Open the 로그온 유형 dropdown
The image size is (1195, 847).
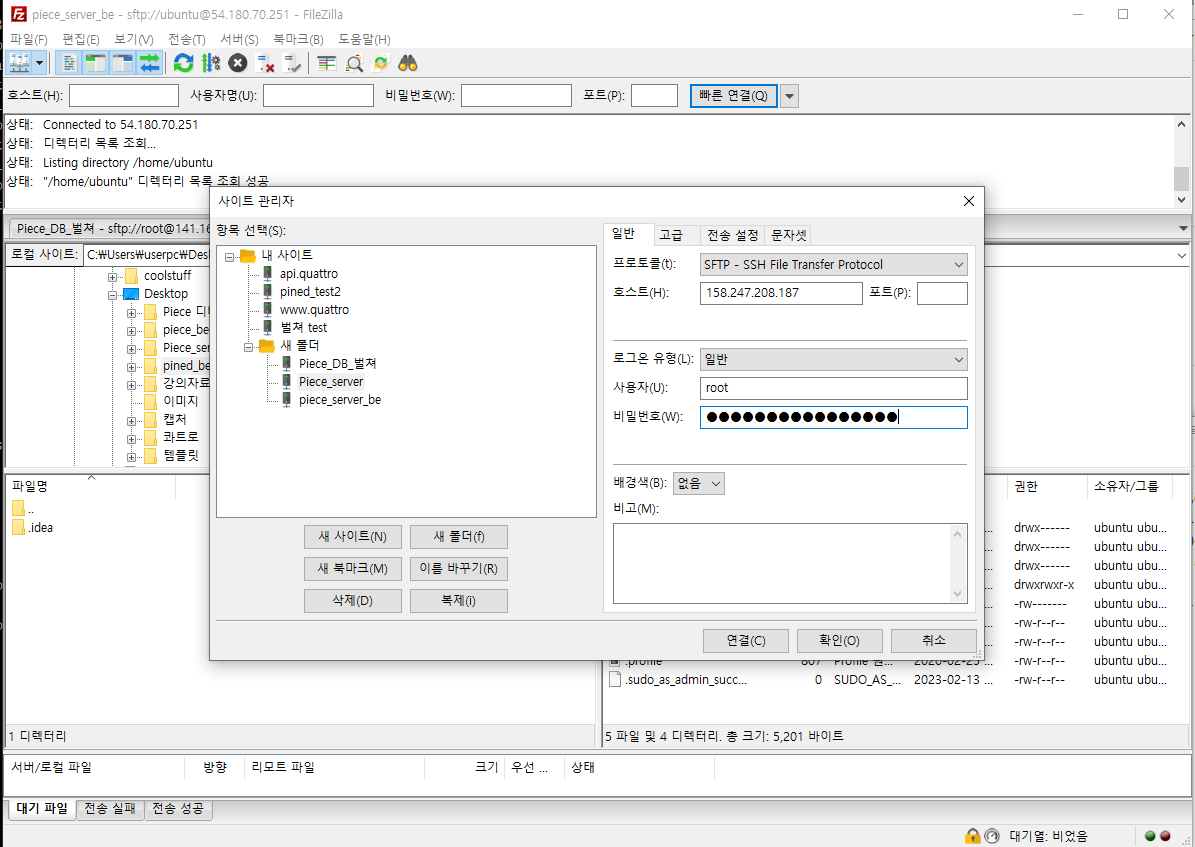833,359
